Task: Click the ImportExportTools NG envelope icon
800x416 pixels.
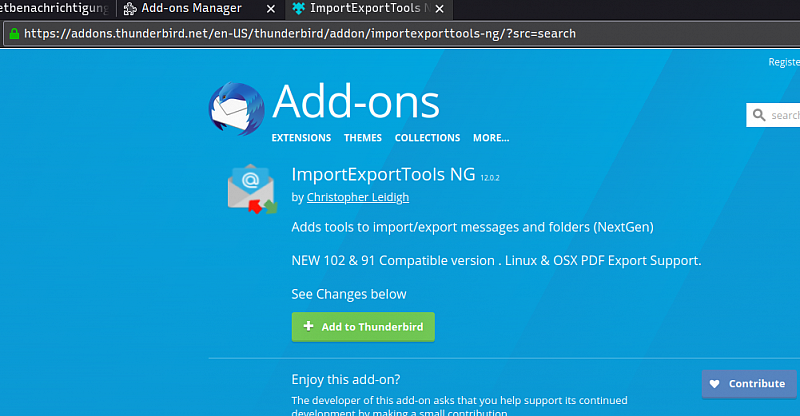Action: 252,189
